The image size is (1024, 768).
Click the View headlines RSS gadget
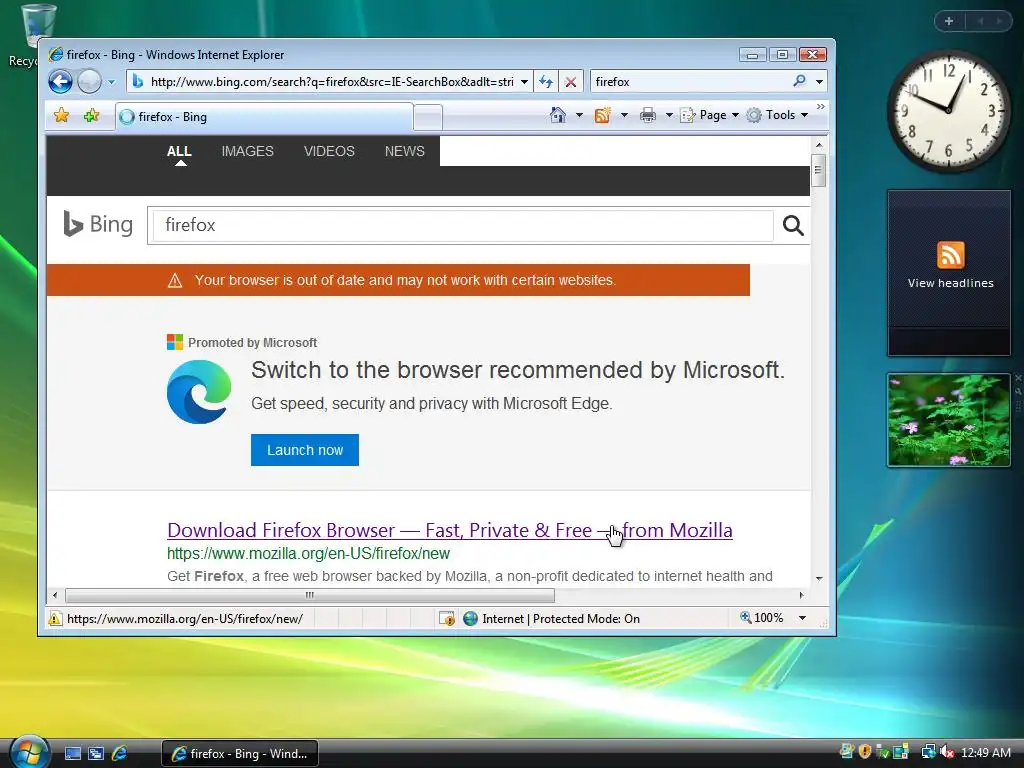pos(950,273)
